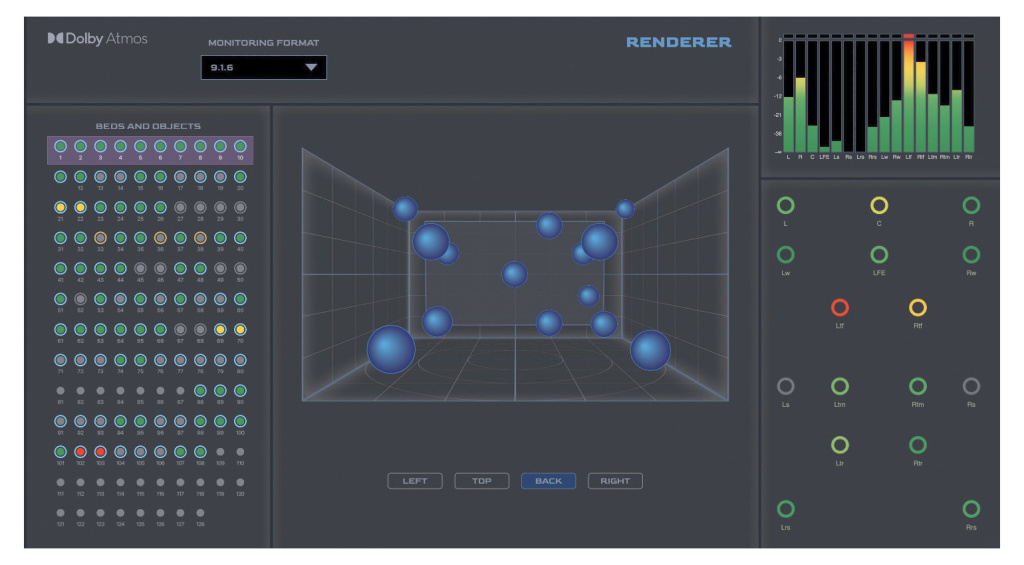Screen dimensions: 1024x565
Task: Click the R speaker indicator
Action: pos(971,206)
